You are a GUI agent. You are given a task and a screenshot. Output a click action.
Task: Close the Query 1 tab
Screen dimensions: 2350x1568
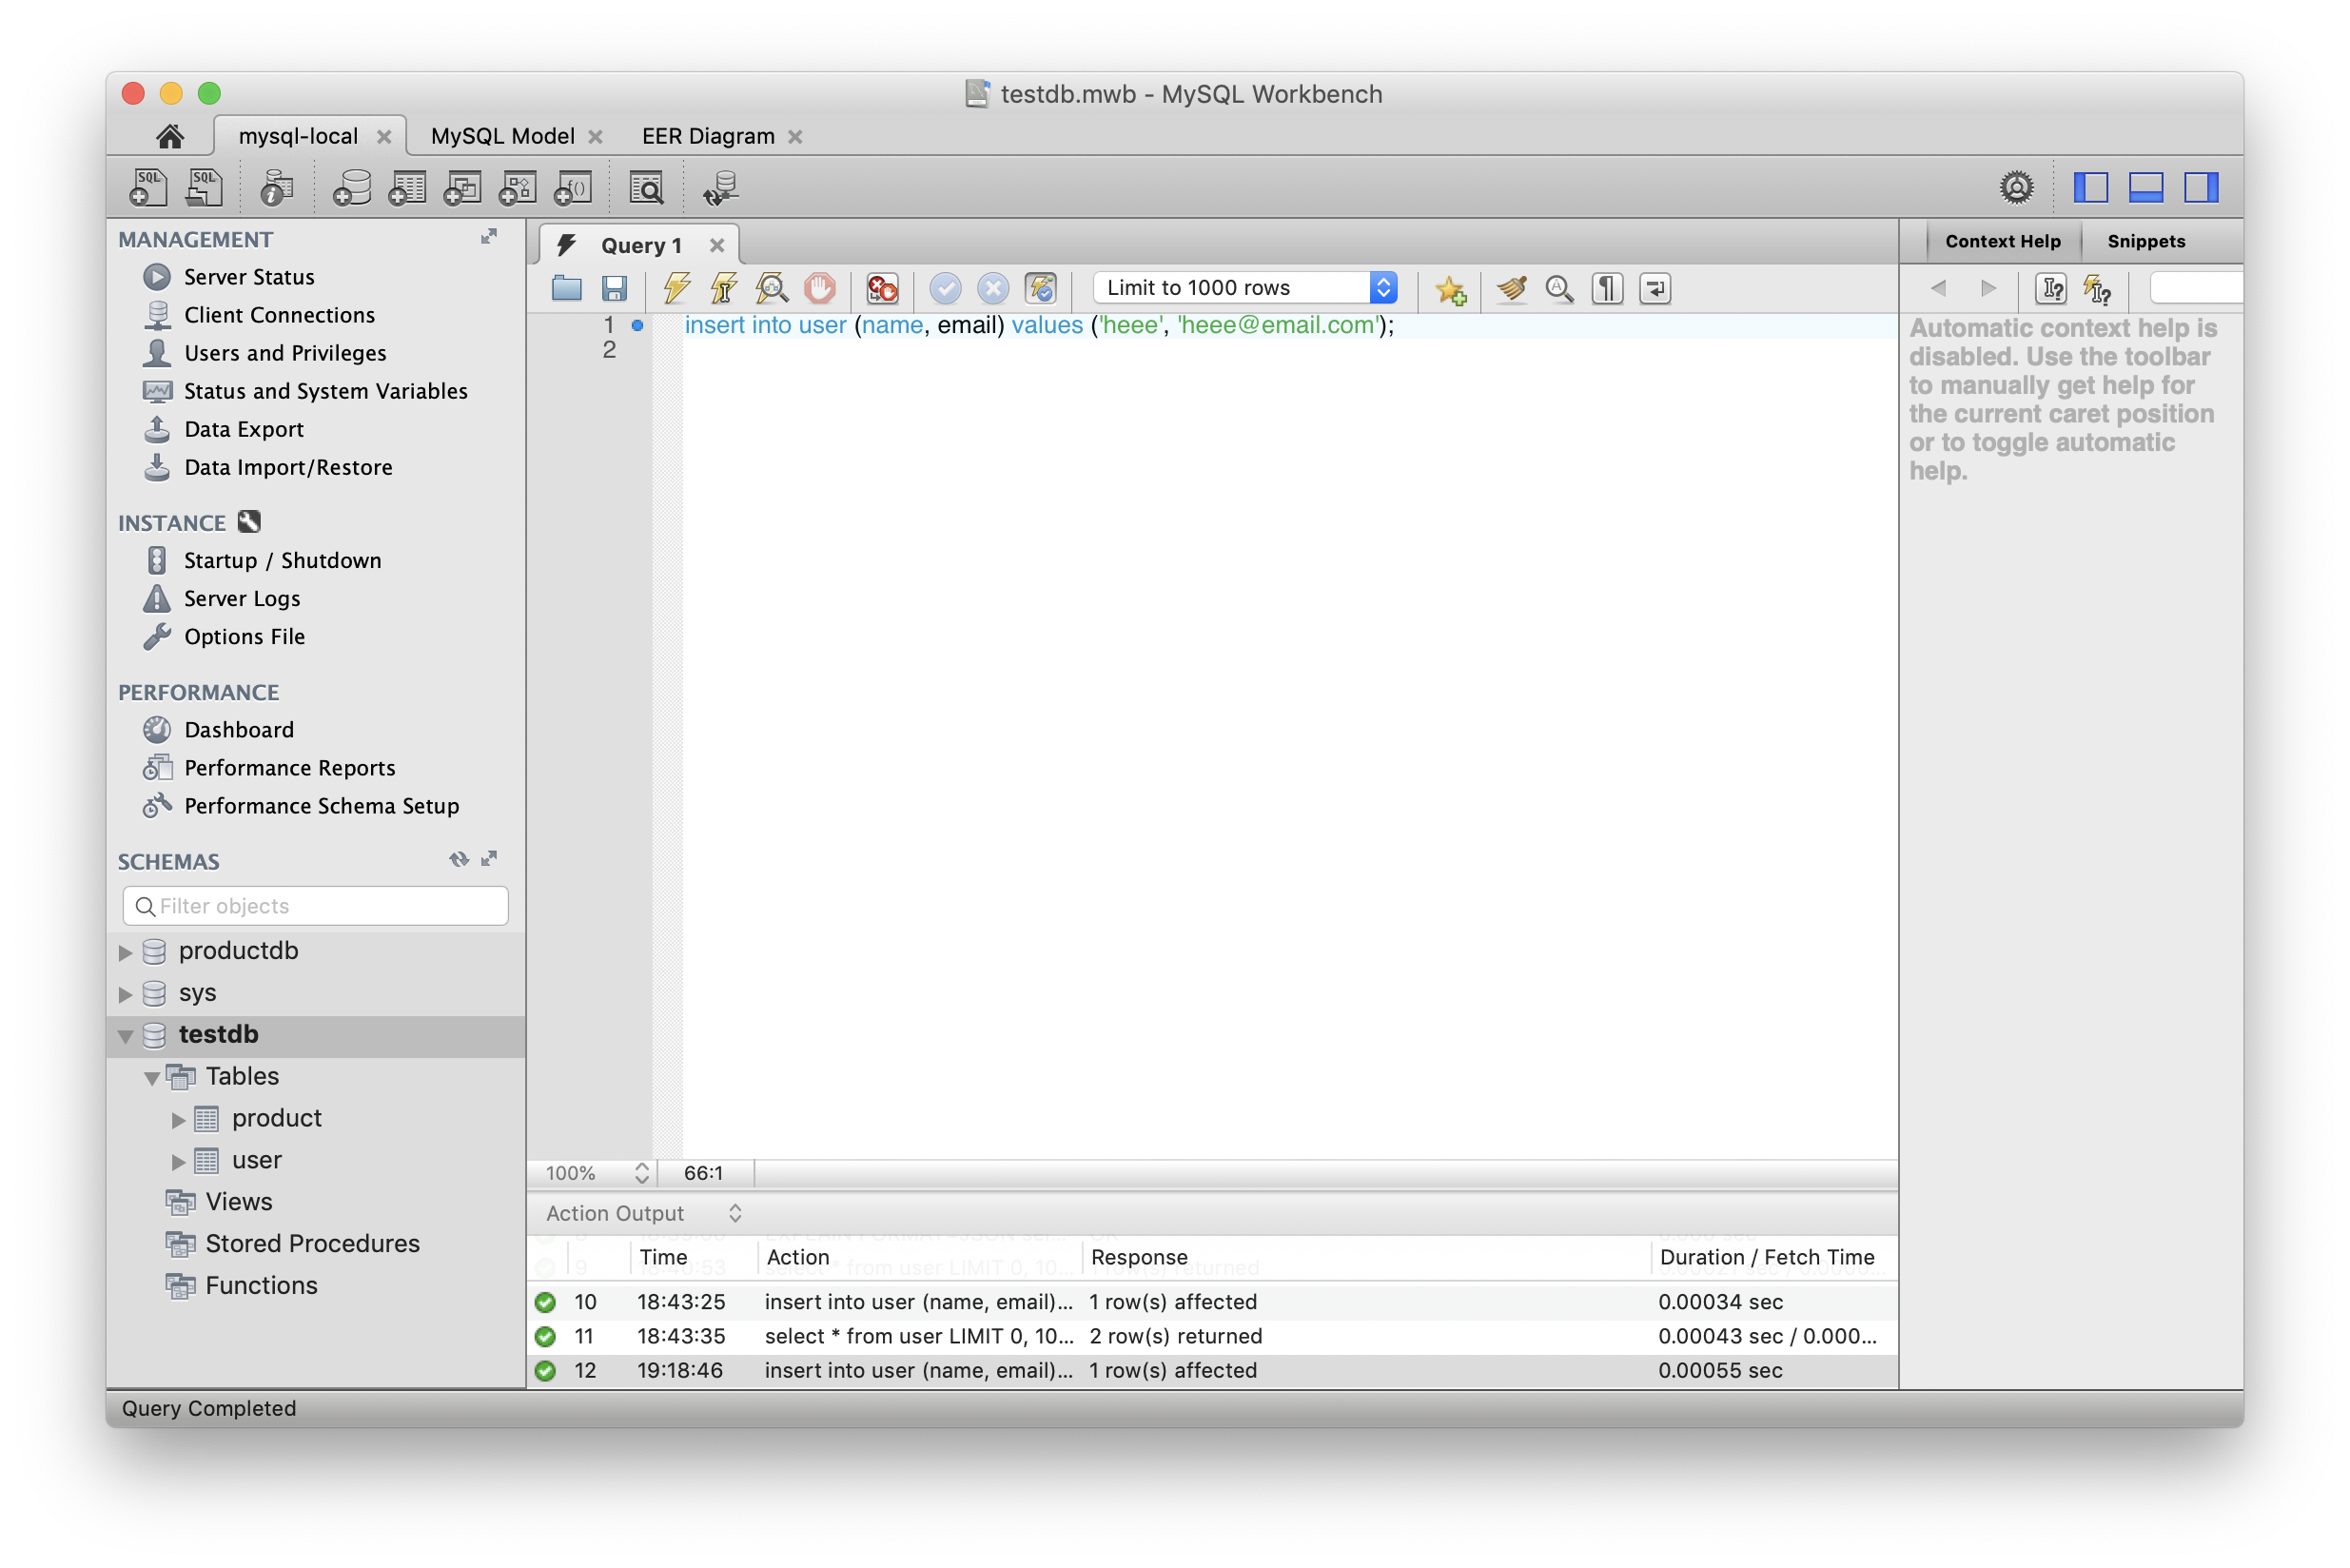[x=717, y=245]
